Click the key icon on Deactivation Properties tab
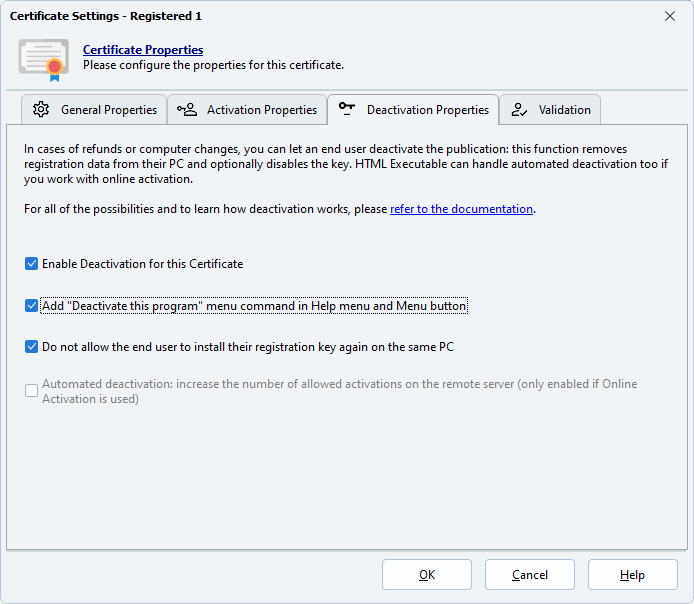 tap(347, 109)
